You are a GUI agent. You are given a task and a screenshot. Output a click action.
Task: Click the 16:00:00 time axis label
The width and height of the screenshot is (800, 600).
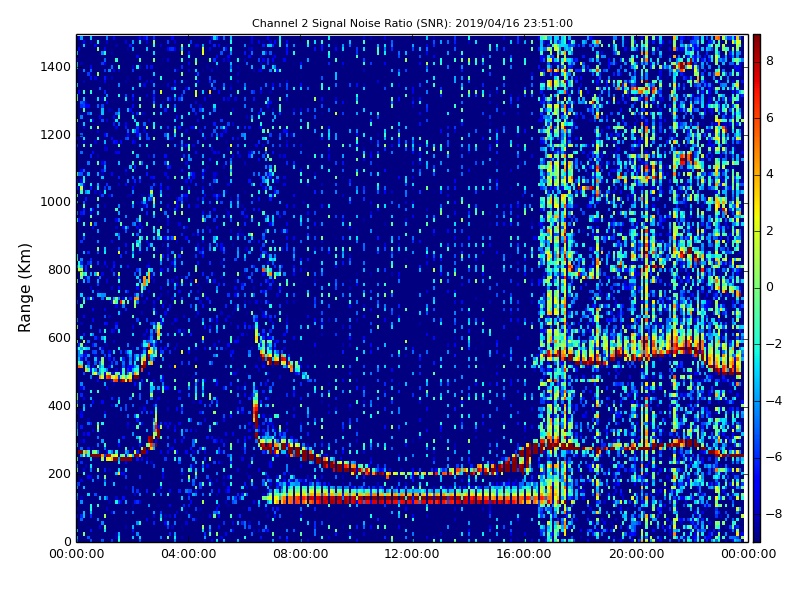(x=524, y=554)
